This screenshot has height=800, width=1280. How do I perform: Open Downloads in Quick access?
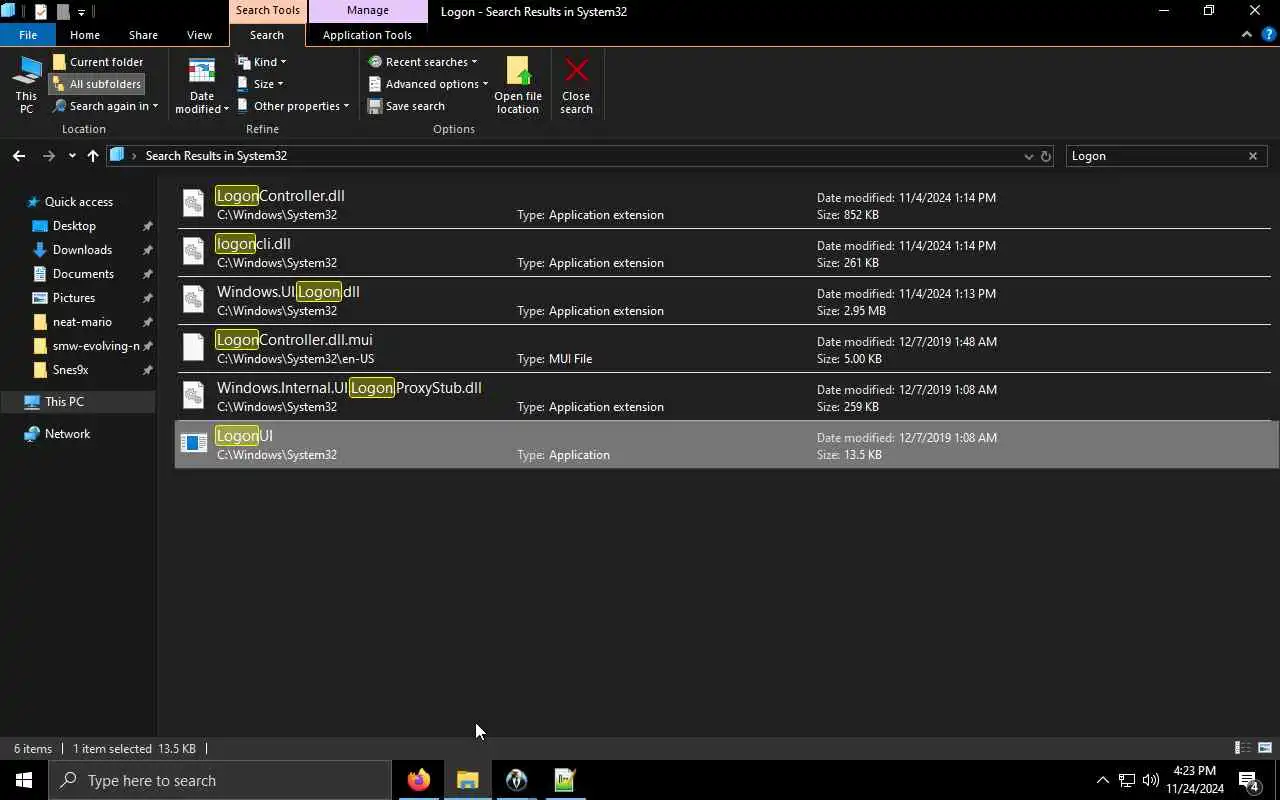click(82, 250)
